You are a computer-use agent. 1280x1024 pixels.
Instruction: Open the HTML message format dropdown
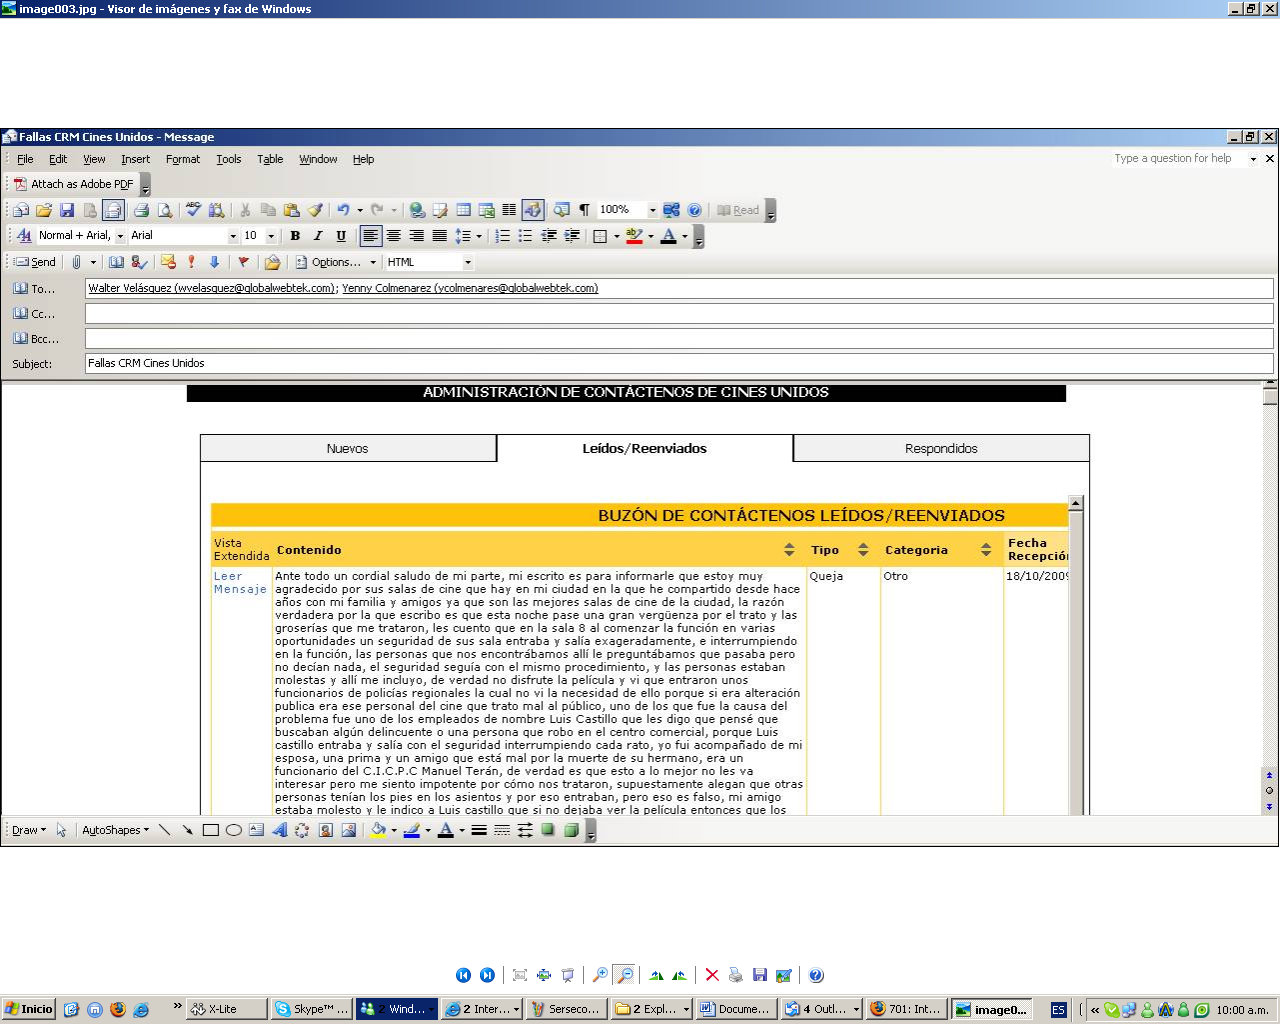click(467, 262)
